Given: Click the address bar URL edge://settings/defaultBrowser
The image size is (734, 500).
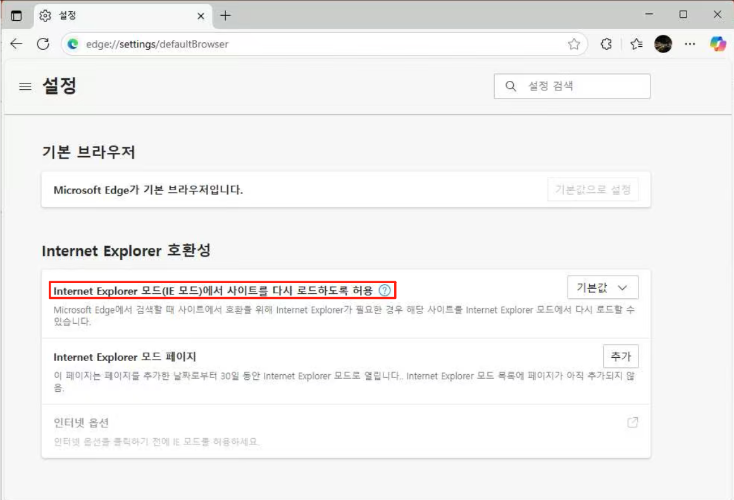Looking at the screenshot, I should 157,44.
